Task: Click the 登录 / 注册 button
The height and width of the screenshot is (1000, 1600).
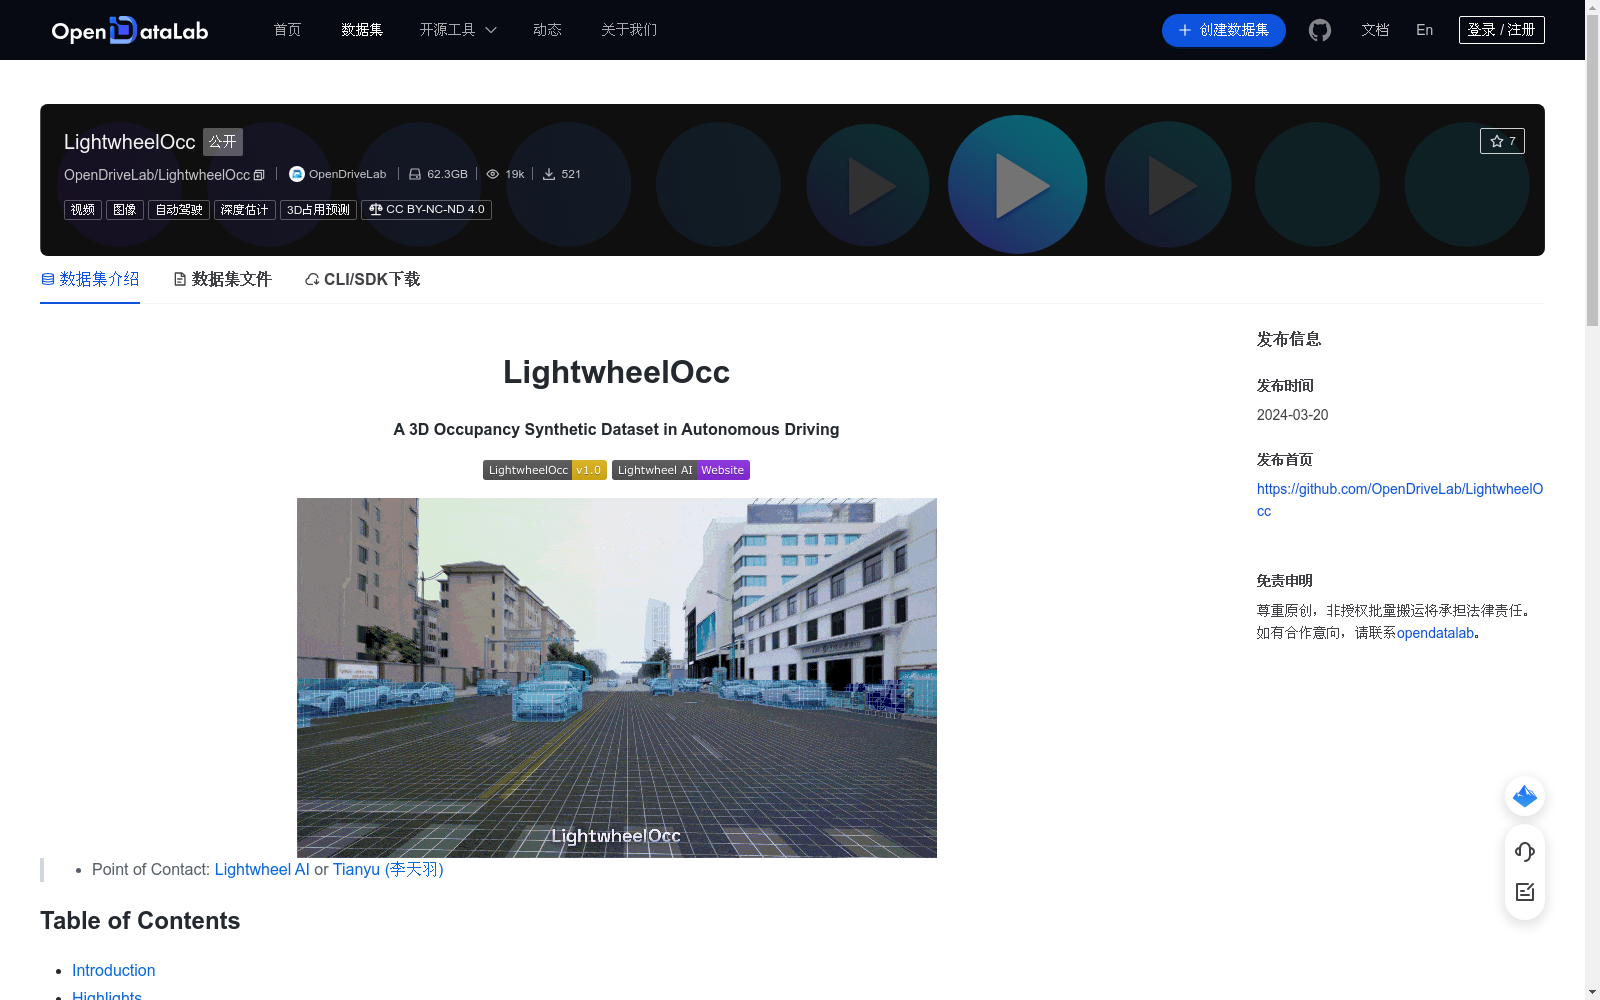Action: [1502, 30]
